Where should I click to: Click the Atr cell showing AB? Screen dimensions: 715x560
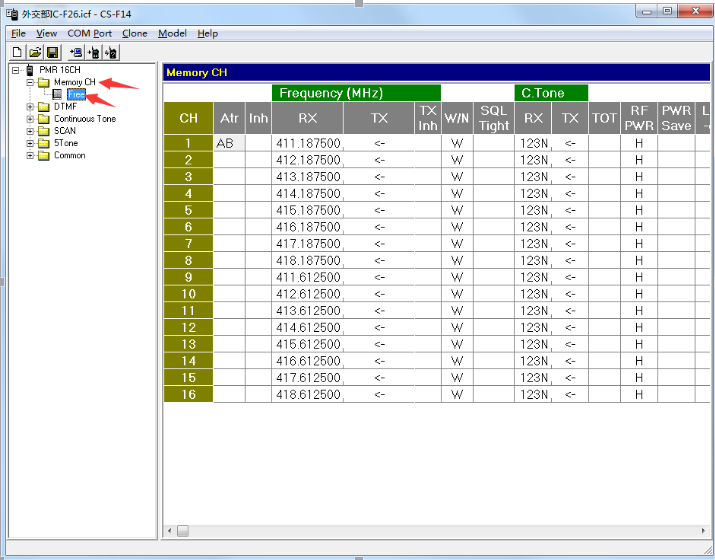229,143
